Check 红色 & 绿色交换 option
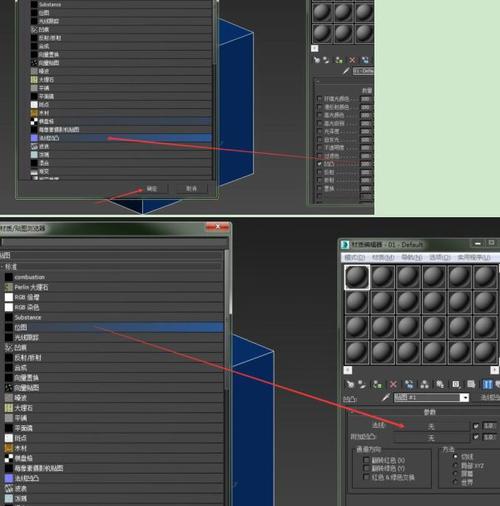 coord(366,477)
